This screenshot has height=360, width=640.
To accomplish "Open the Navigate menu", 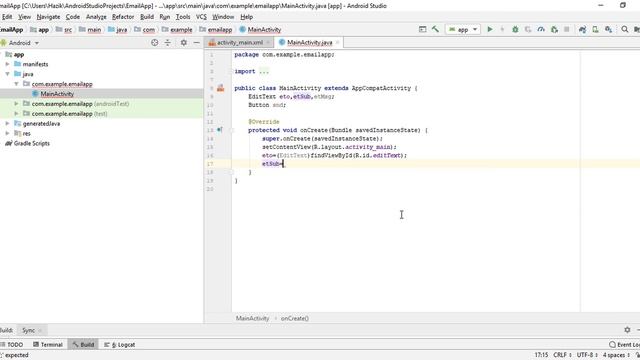I will [48, 17].
